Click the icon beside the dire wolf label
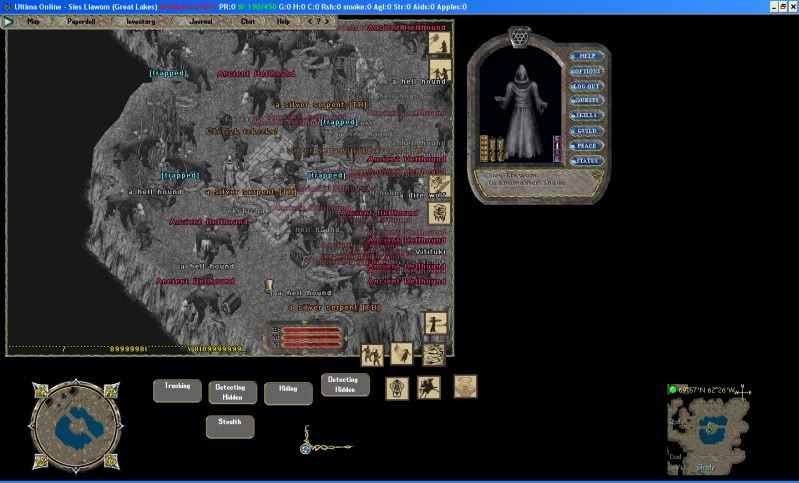Screen dimensions: 799x483 coord(439,186)
